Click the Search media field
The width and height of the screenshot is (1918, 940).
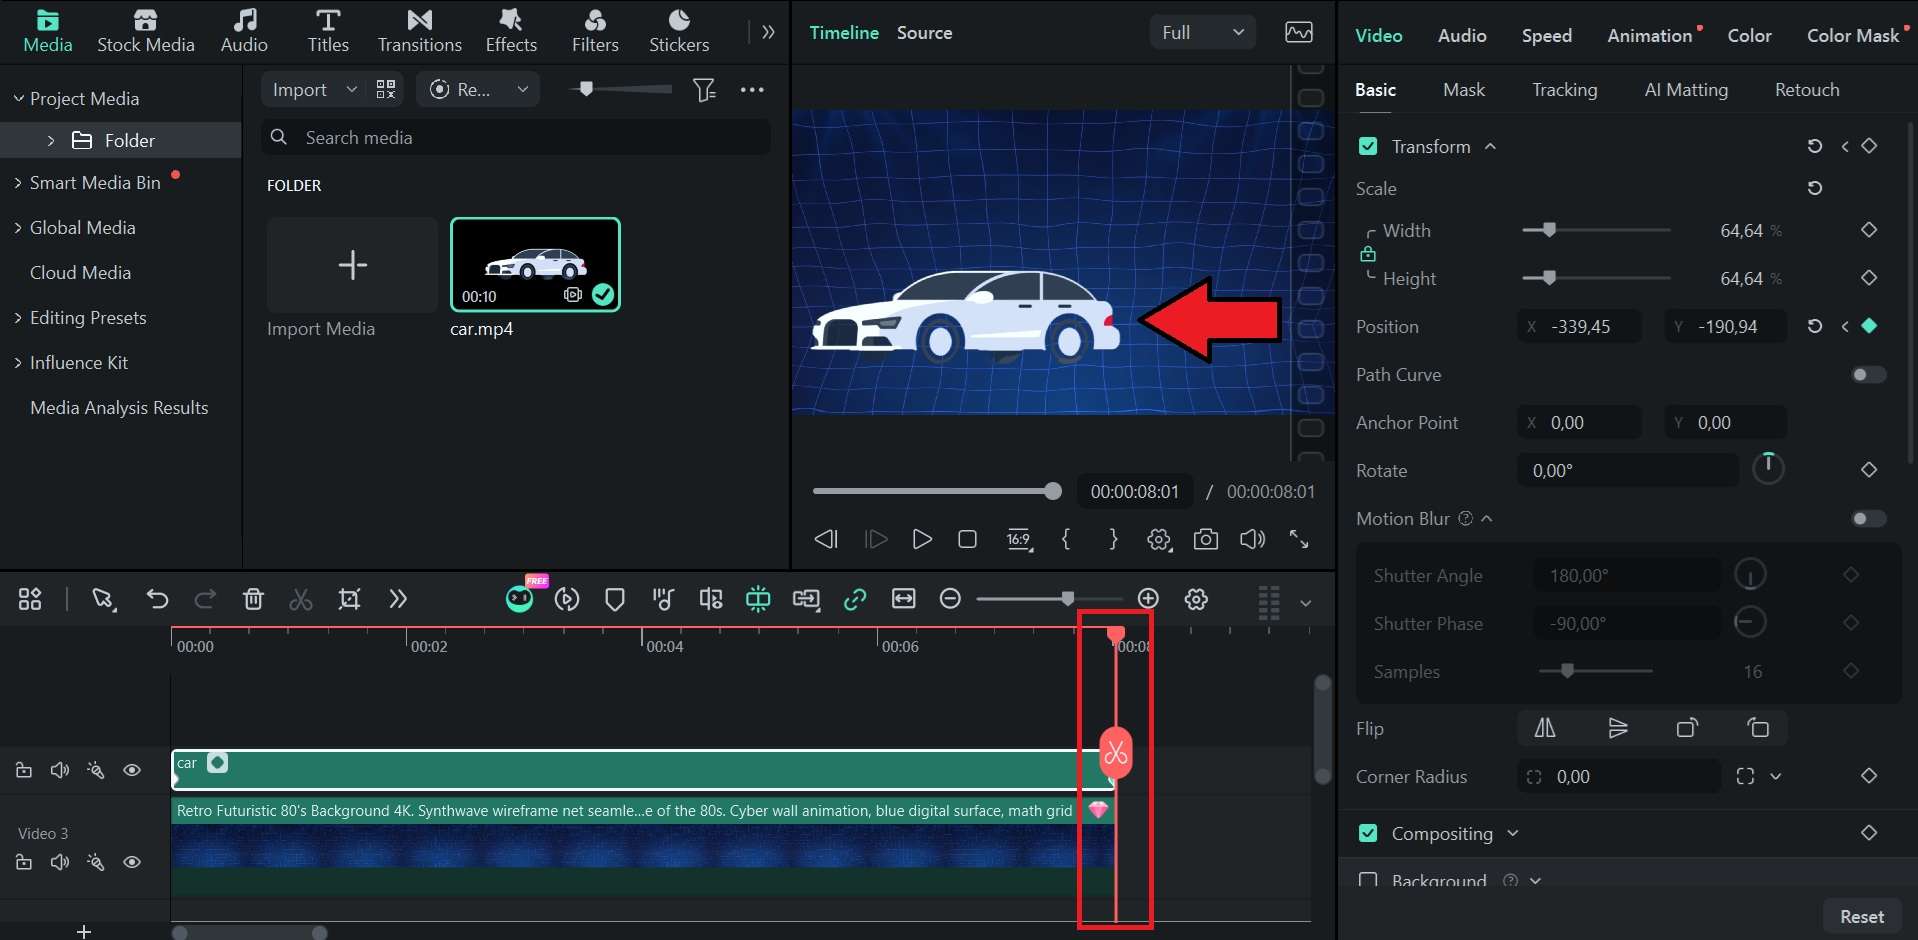516,137
